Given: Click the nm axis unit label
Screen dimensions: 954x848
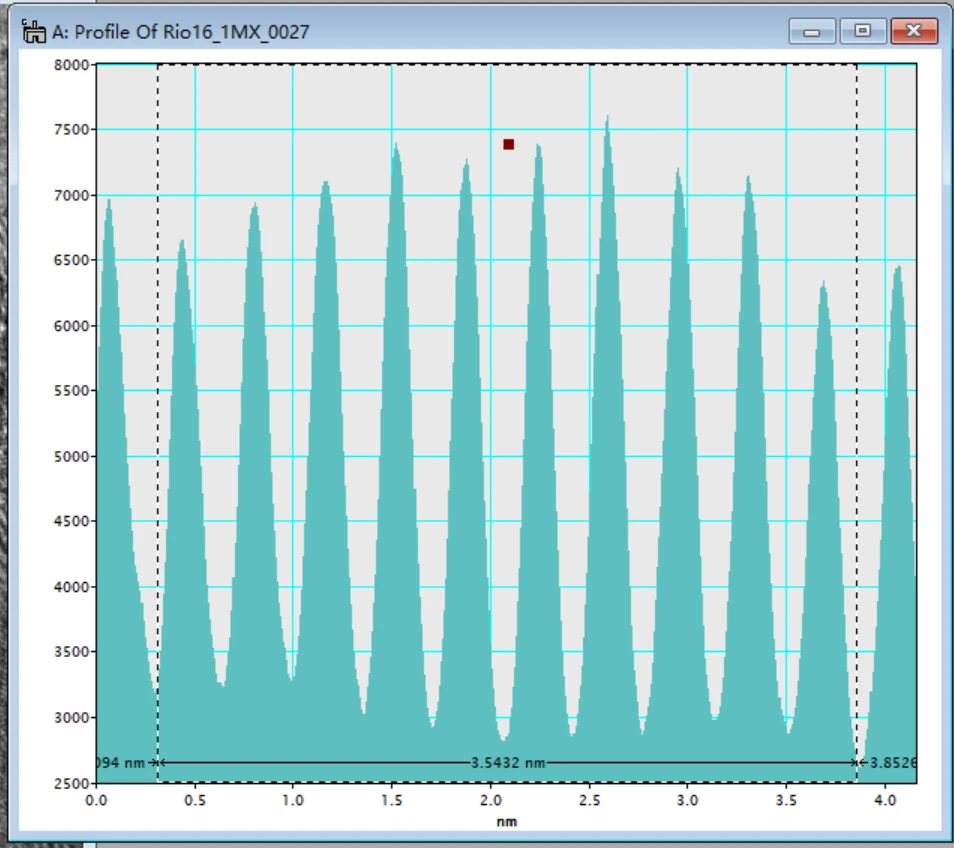Looking at the screenshot, I should [507, 822].
